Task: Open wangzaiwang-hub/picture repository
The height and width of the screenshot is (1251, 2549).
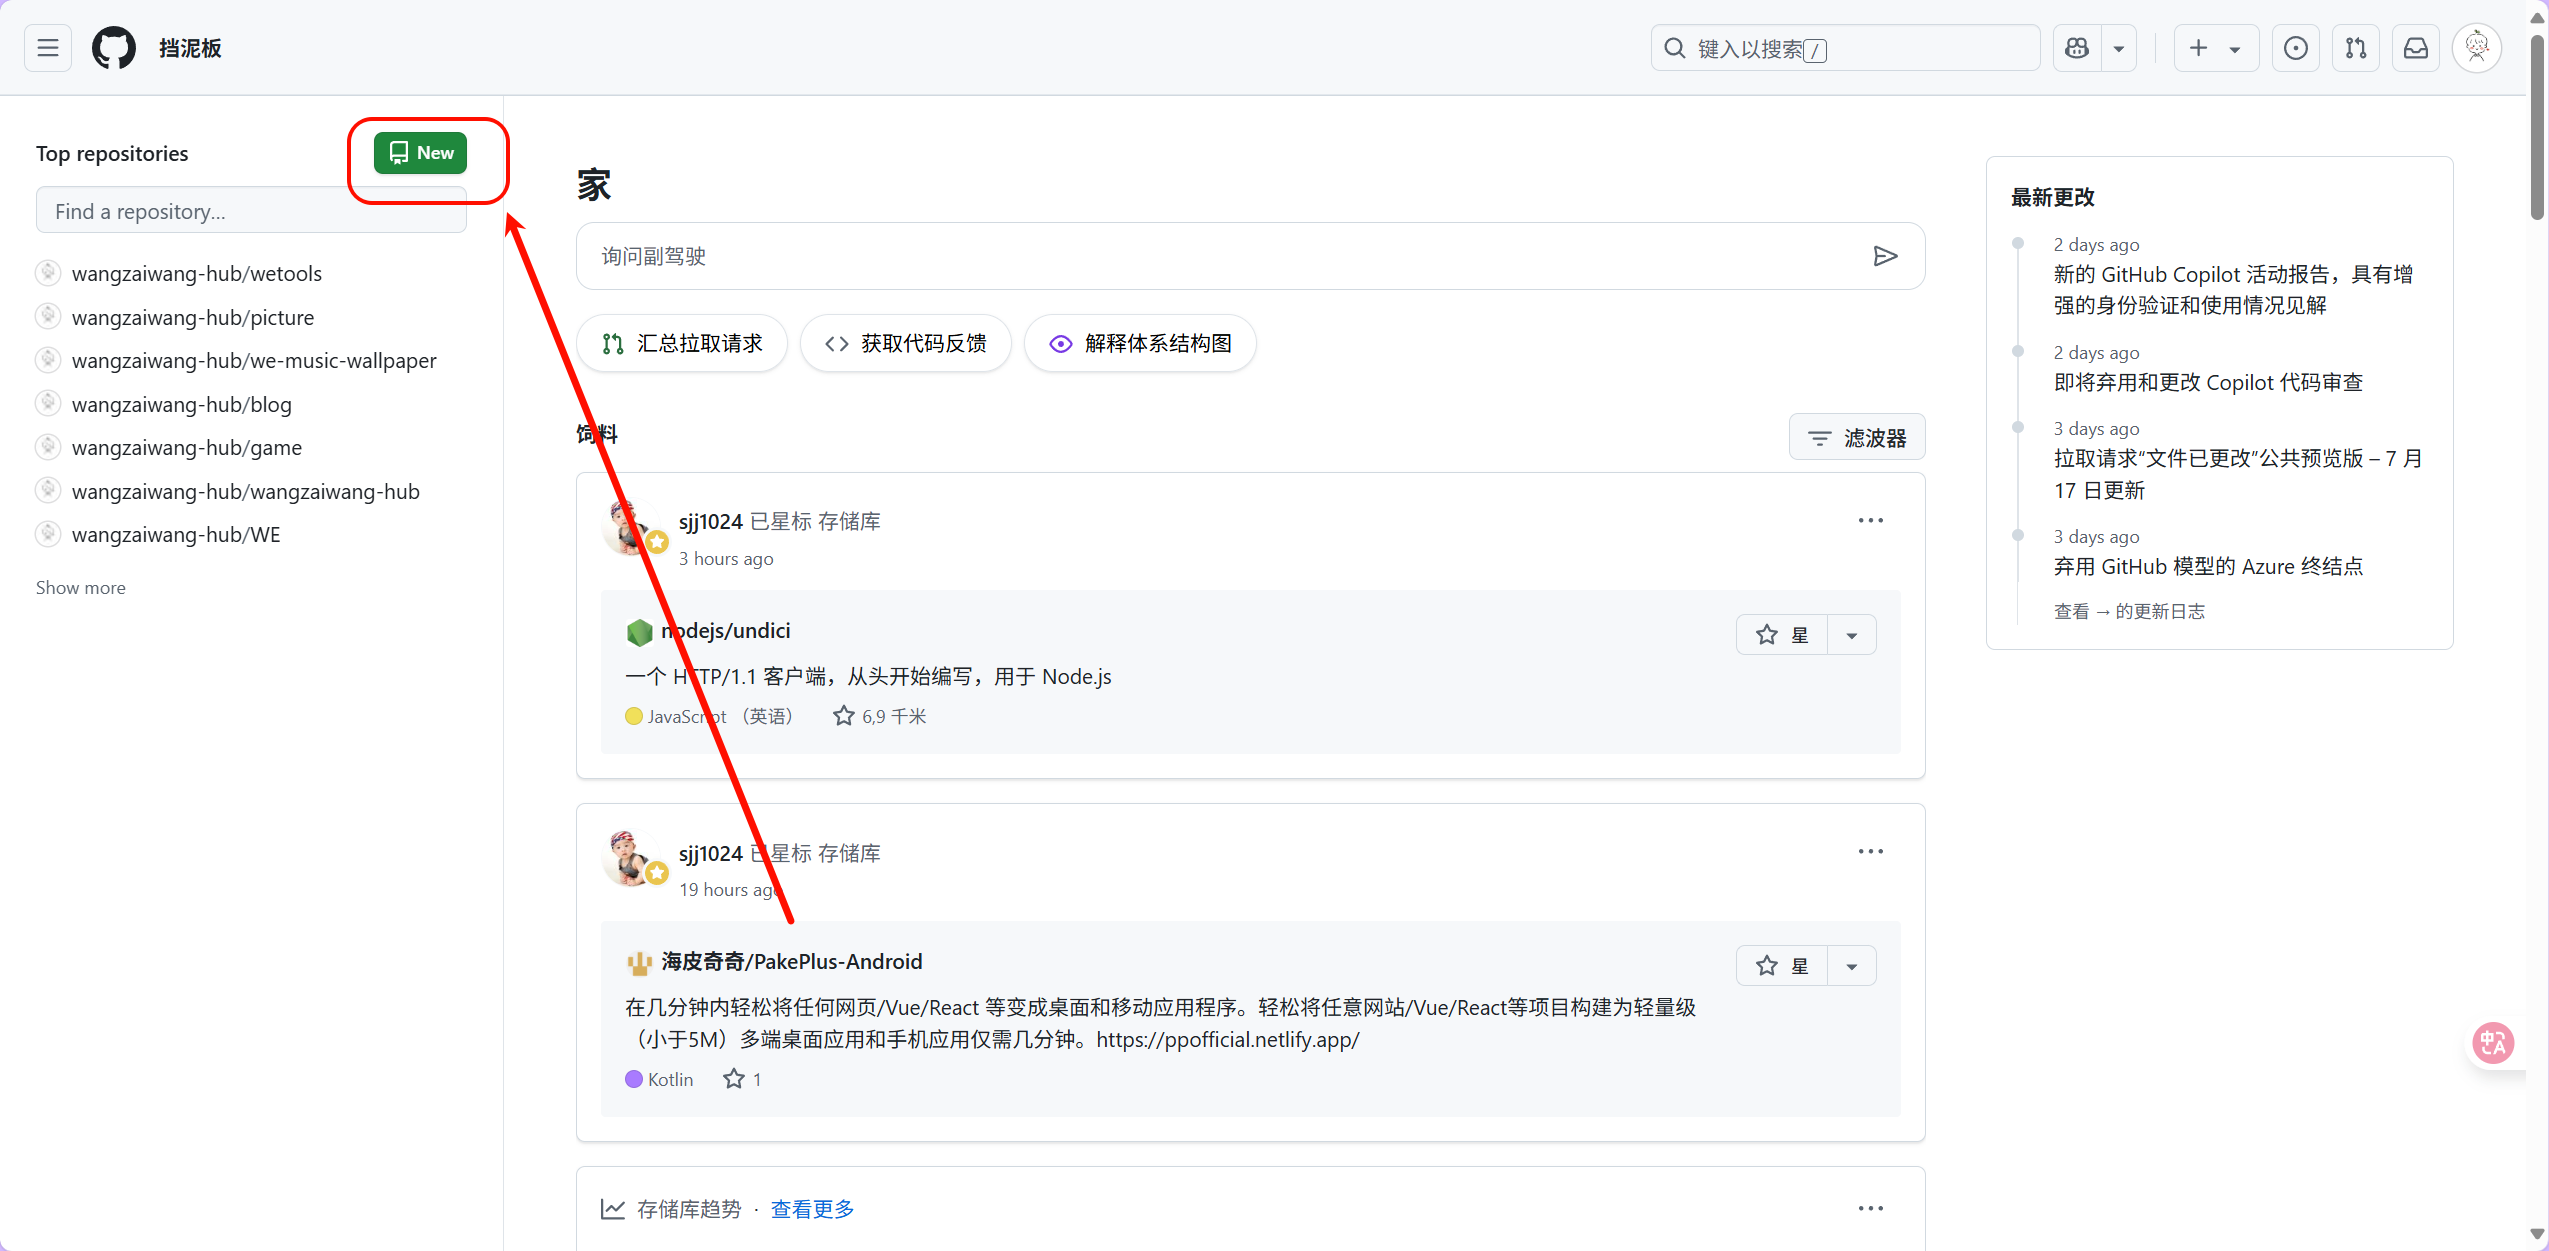Action: 193,318
